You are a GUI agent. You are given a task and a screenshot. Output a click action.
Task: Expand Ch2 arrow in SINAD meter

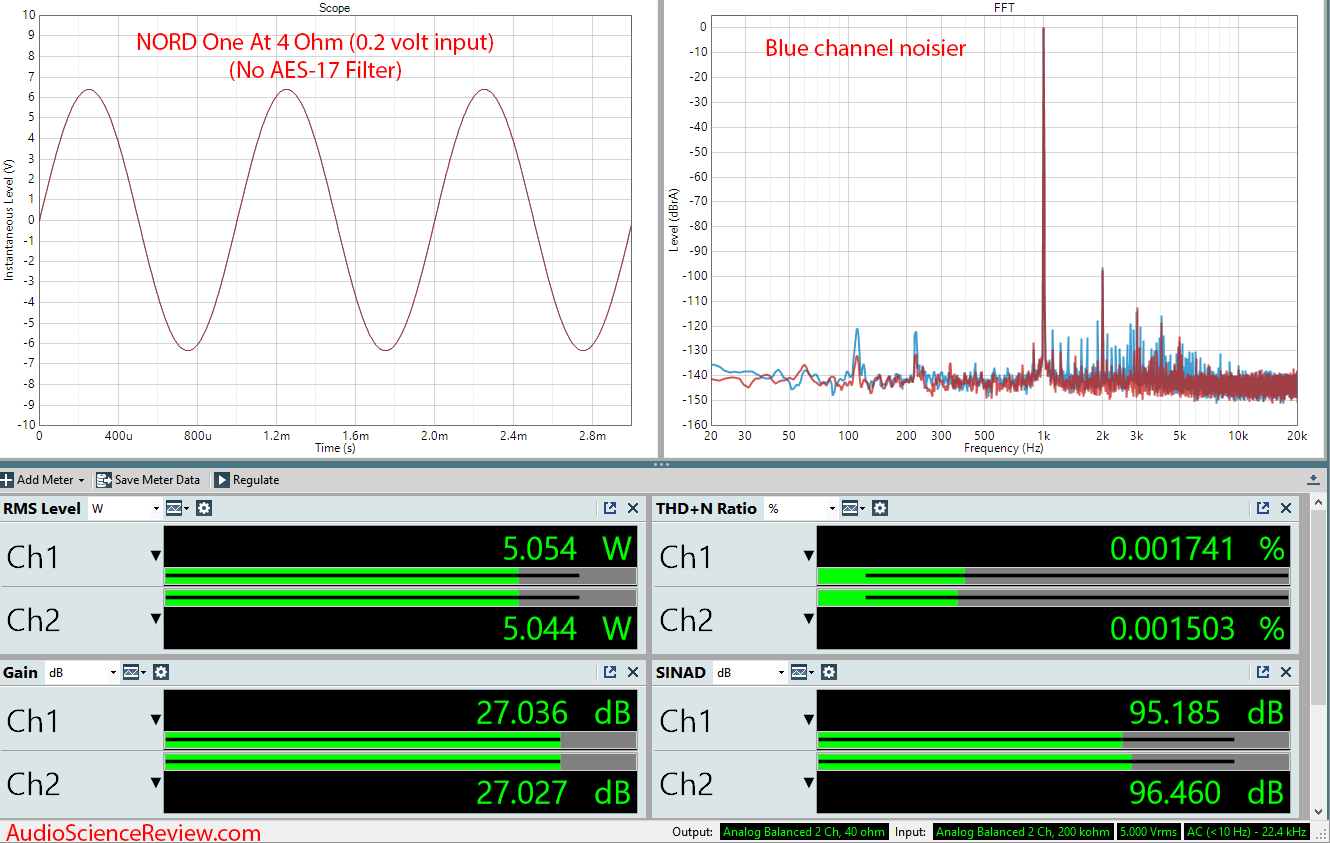808,783
